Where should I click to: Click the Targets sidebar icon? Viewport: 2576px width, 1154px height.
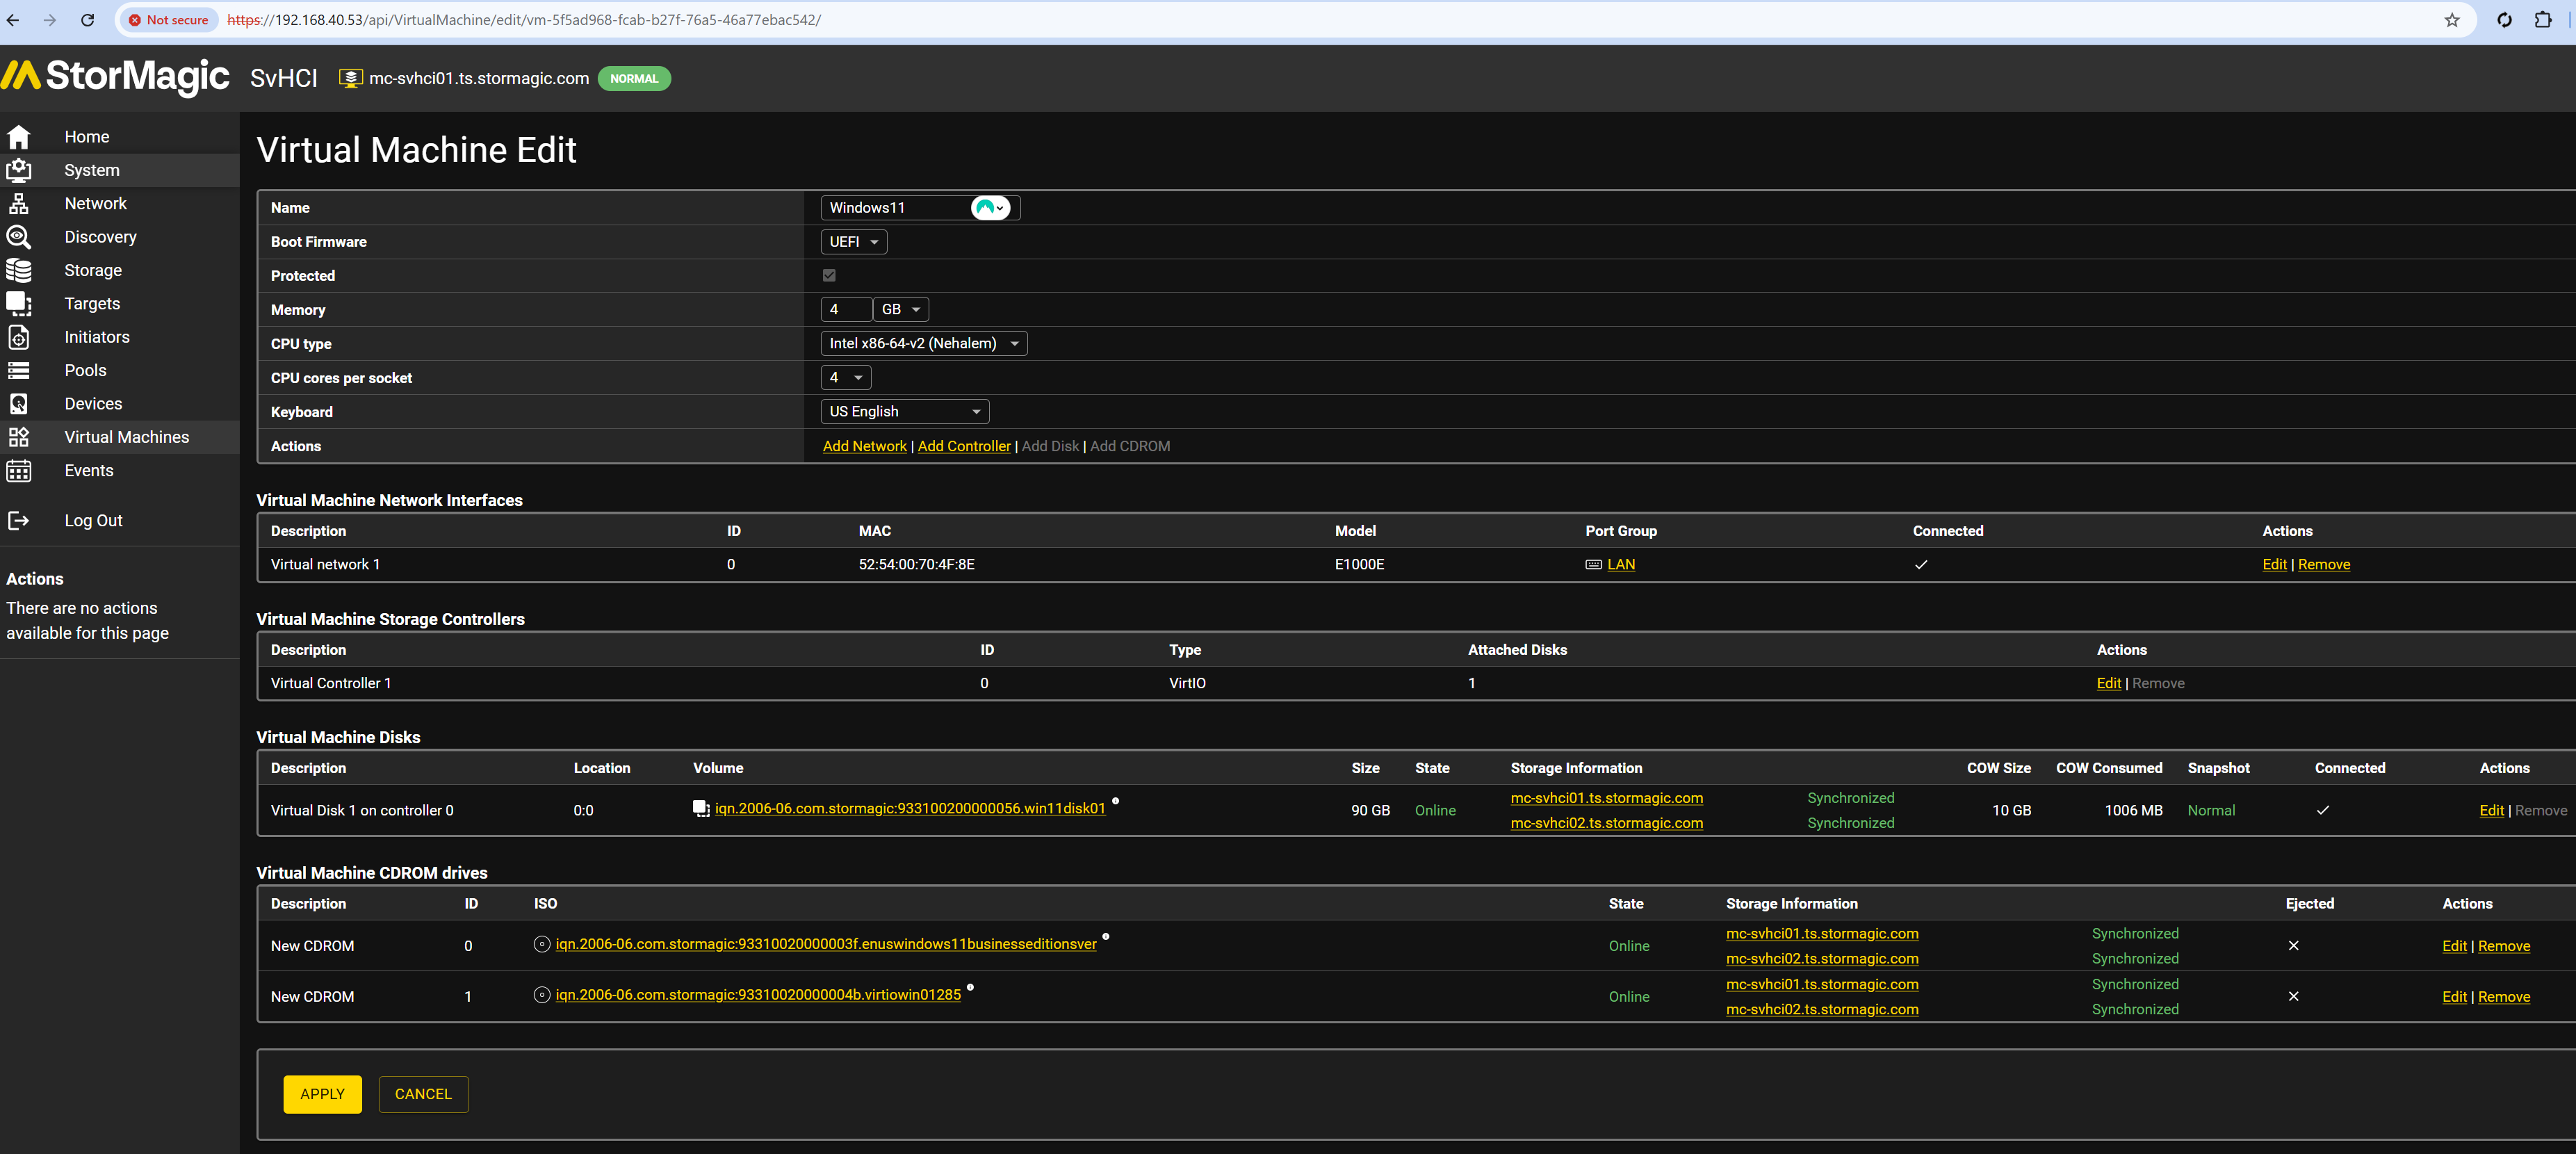click(x=19, y=303)
